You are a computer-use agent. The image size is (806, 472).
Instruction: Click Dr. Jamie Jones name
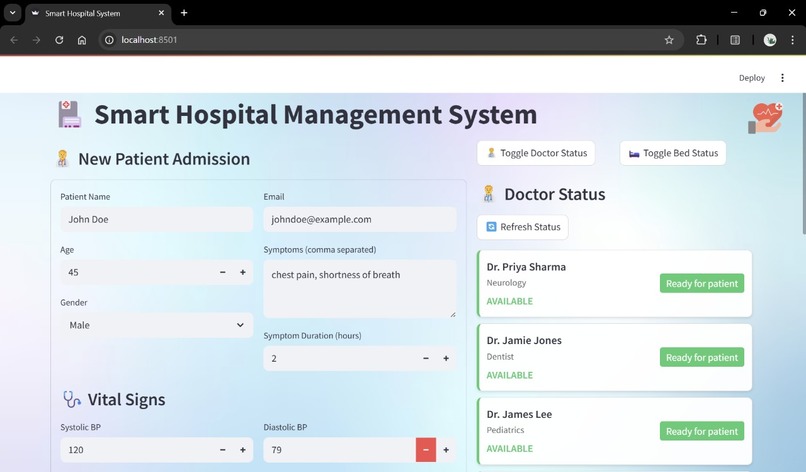click(x=524, y=340)
